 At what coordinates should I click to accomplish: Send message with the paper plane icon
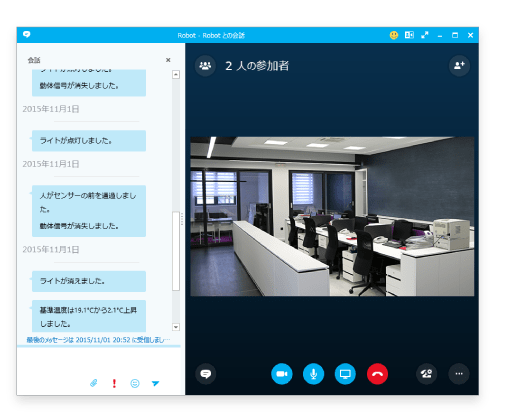tap(155, 383)
